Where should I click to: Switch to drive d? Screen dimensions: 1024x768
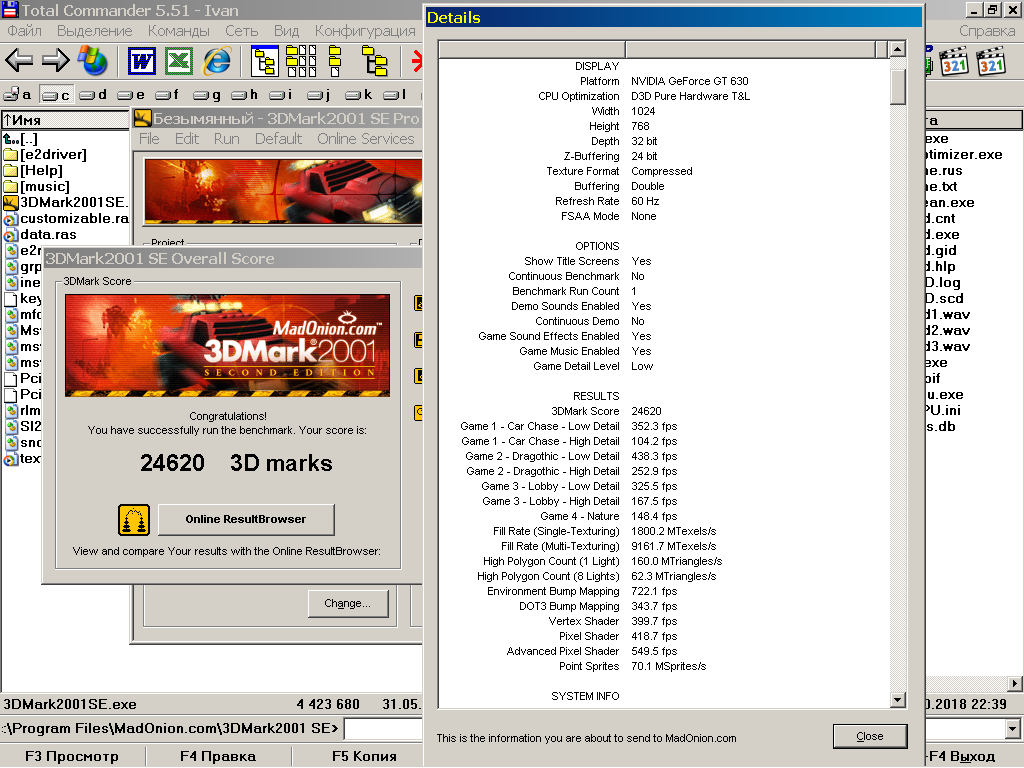(x=94, y=95)
